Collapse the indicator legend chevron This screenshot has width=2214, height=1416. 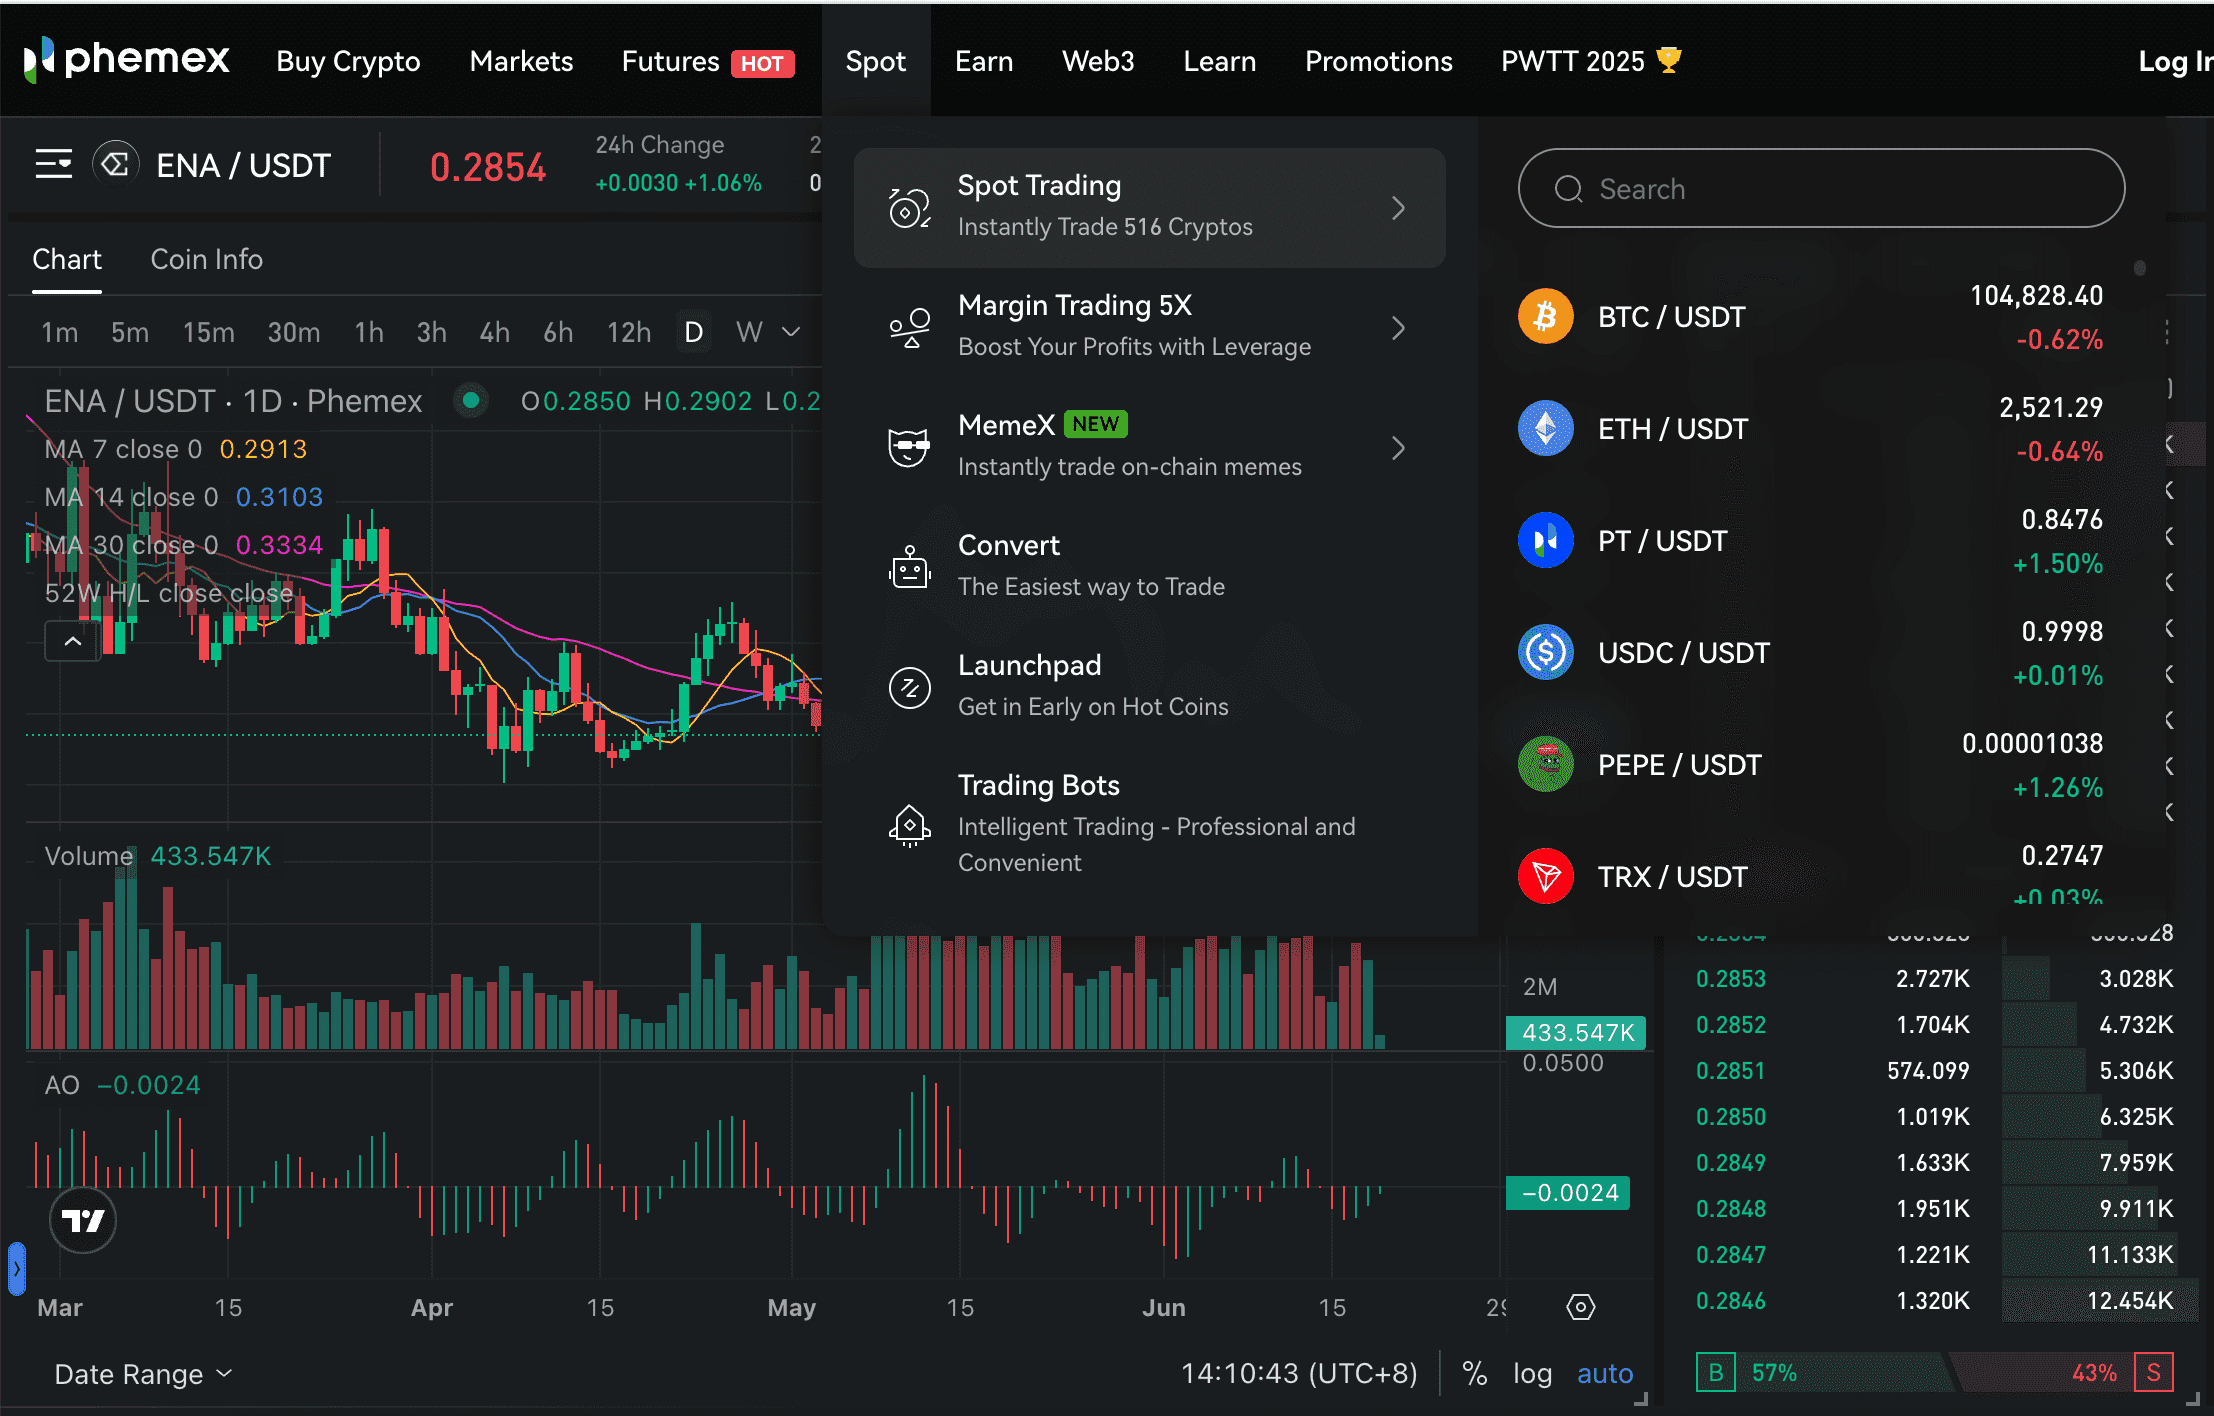coord(72,641)
